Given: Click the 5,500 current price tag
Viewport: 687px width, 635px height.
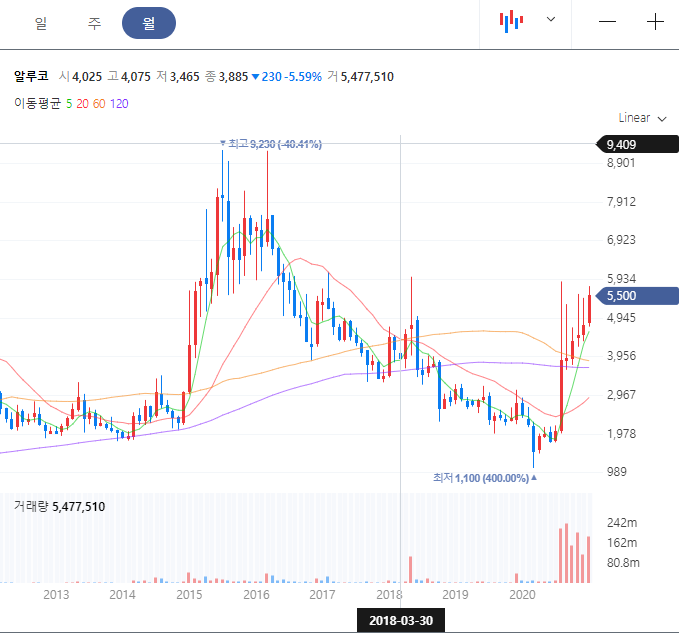Looking at the screenshot, I should [637, 296].
